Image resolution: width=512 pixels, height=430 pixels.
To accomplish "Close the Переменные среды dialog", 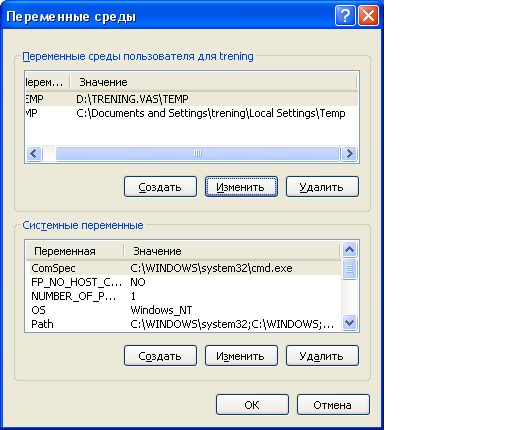I will coord(368,15).
